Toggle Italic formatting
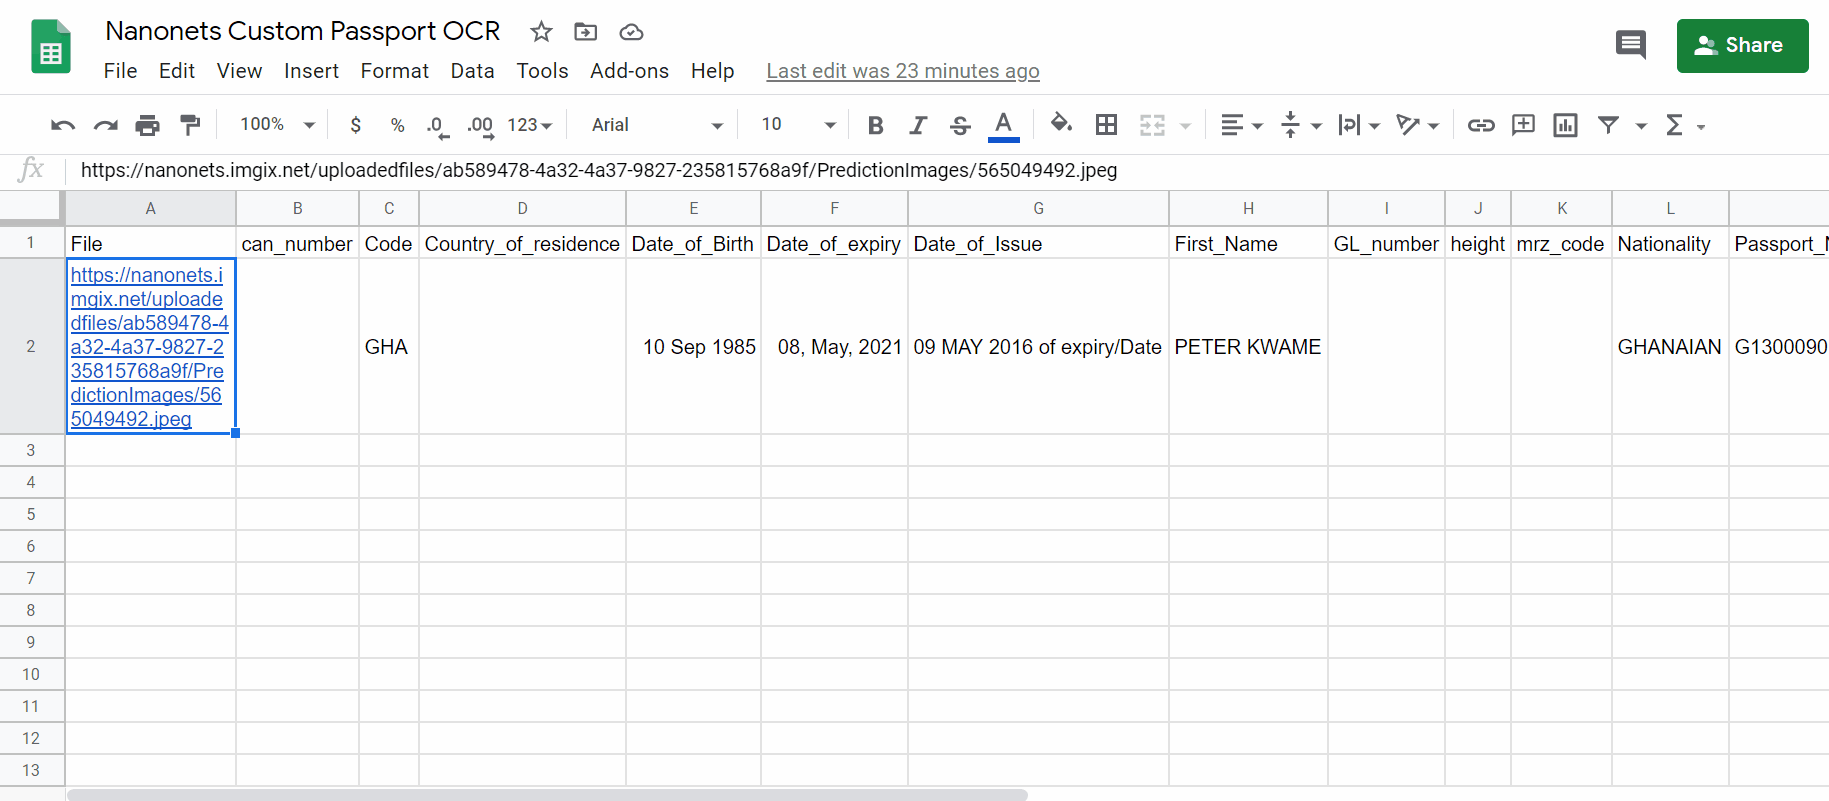 coord(917,125)
